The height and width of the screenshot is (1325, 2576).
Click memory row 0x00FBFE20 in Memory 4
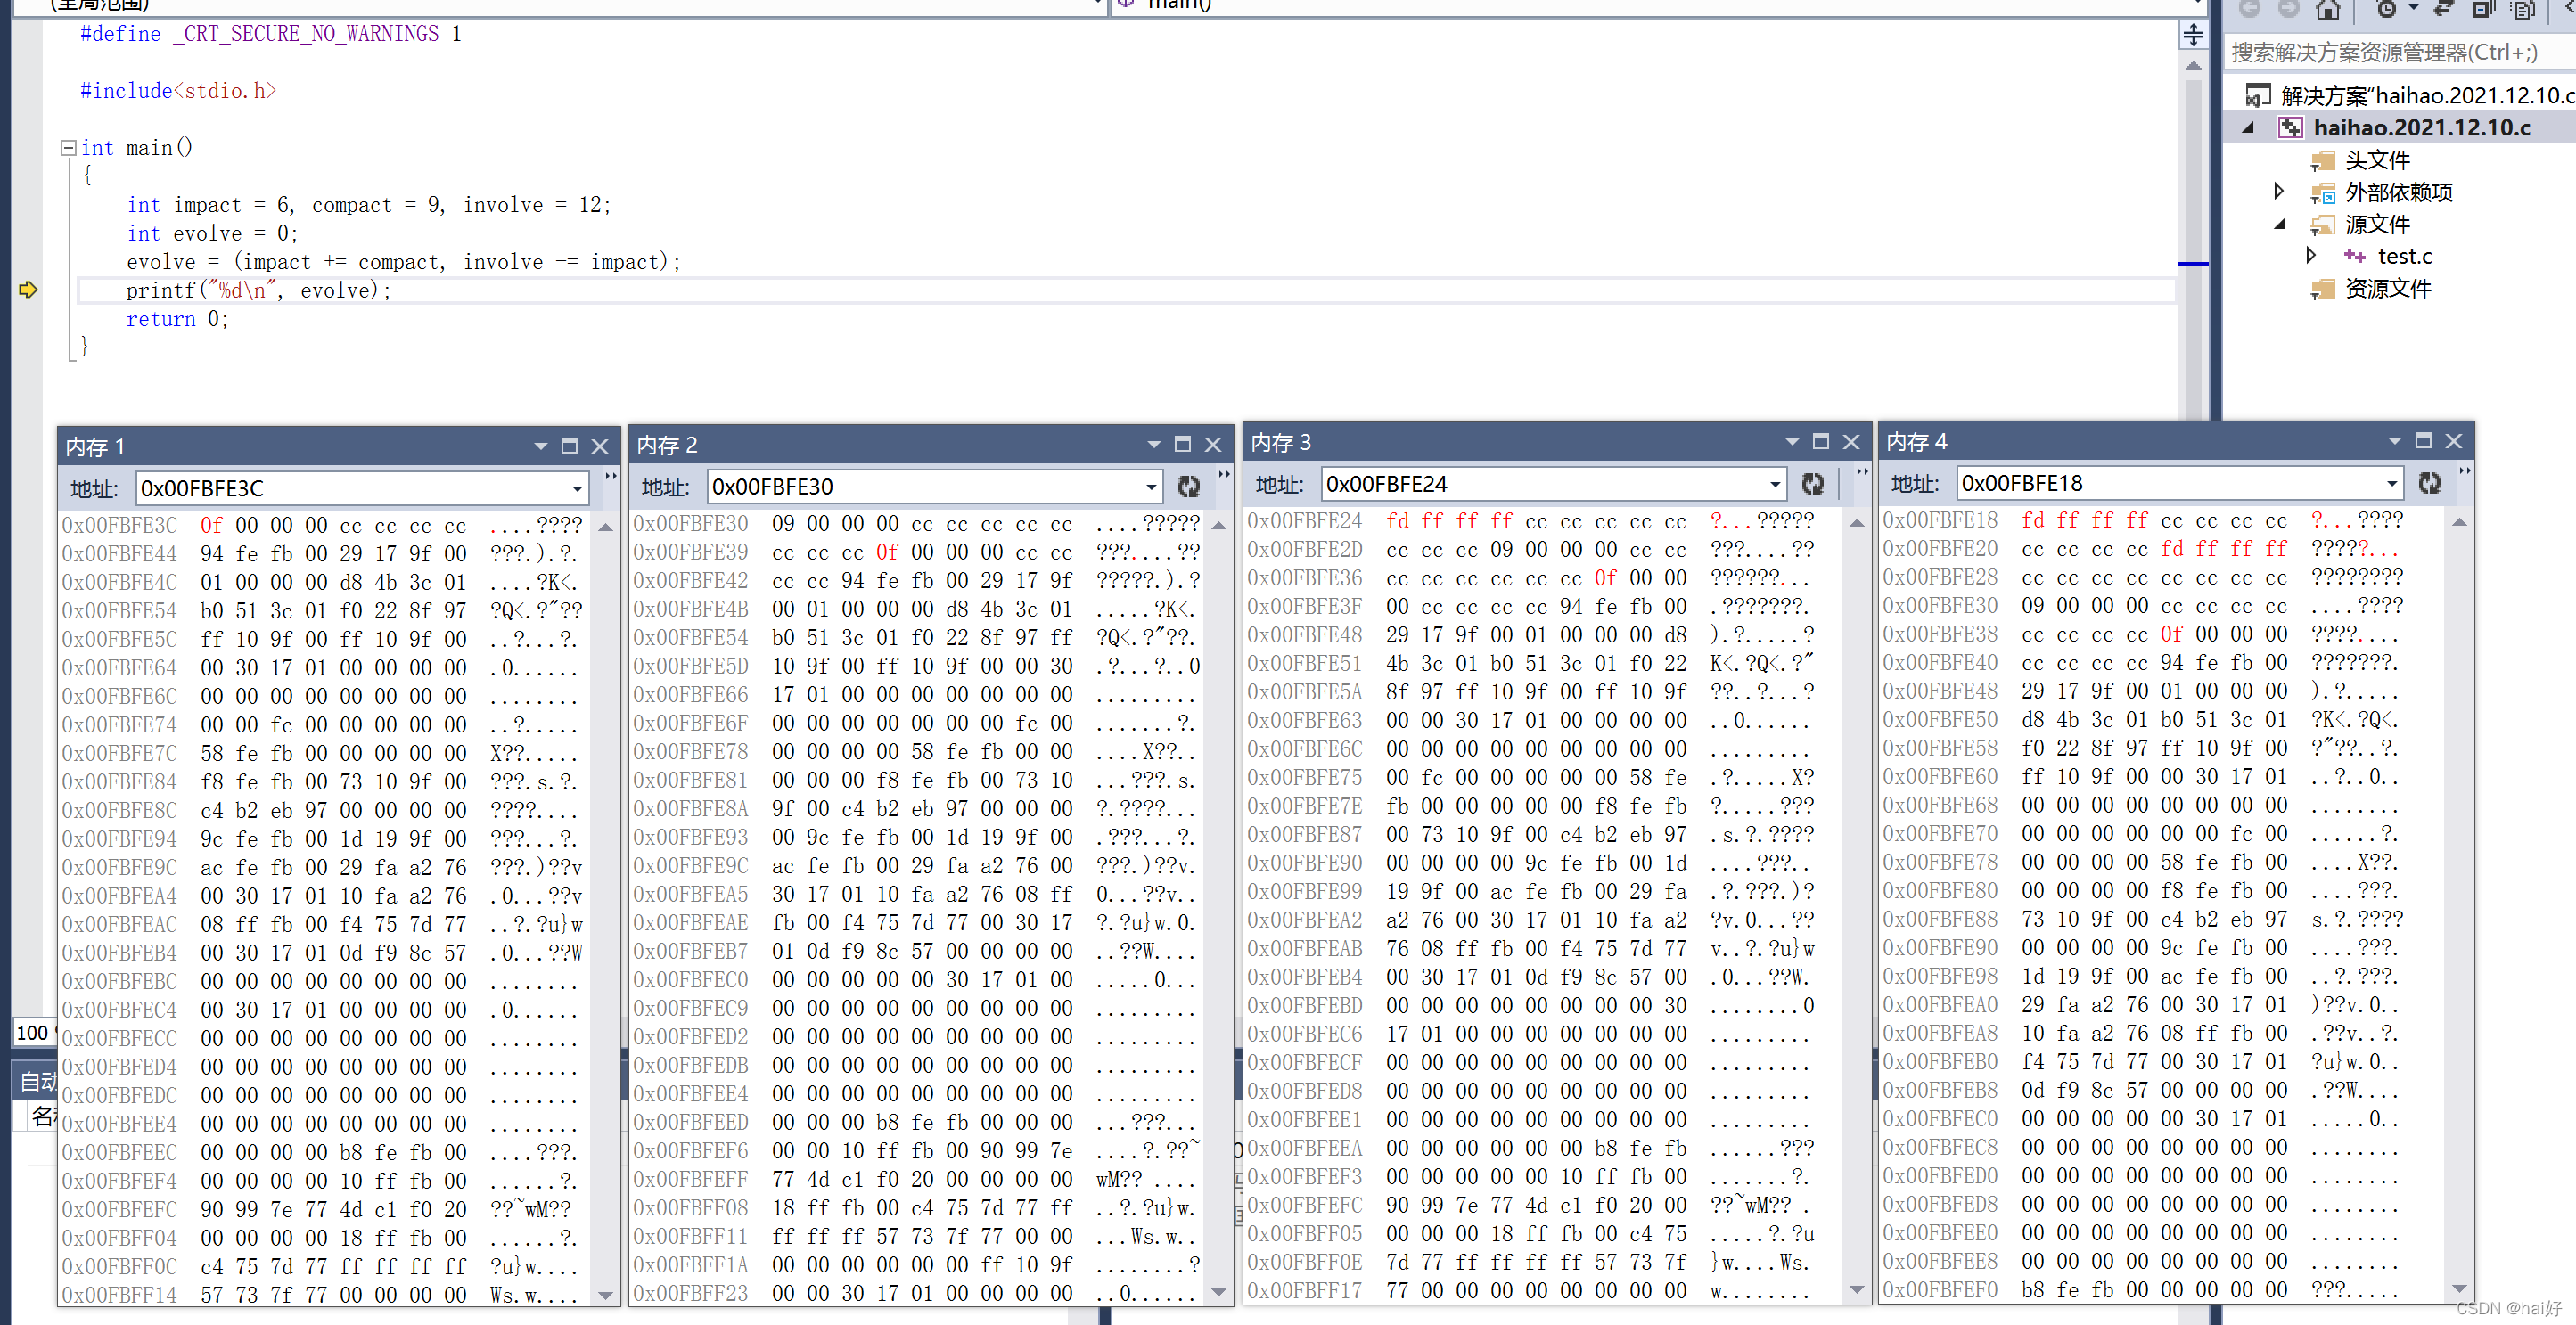[x=2141, y=549]
